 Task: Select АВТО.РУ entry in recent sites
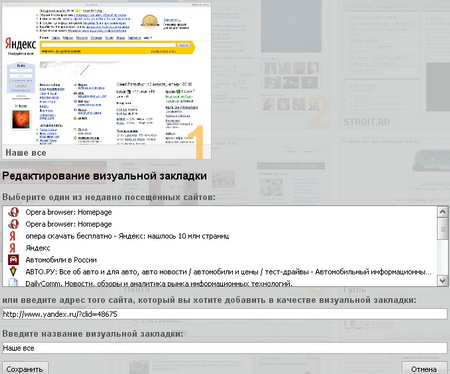coord(228,272)
